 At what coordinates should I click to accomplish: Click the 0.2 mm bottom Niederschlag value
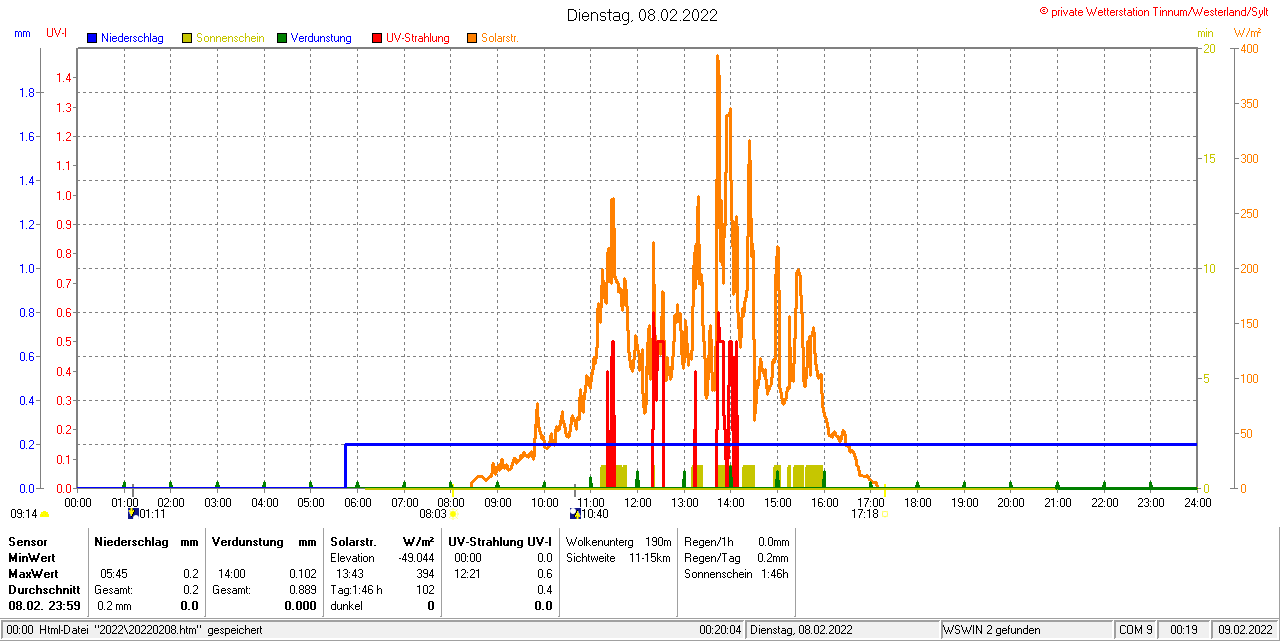[x=112, y=606]
